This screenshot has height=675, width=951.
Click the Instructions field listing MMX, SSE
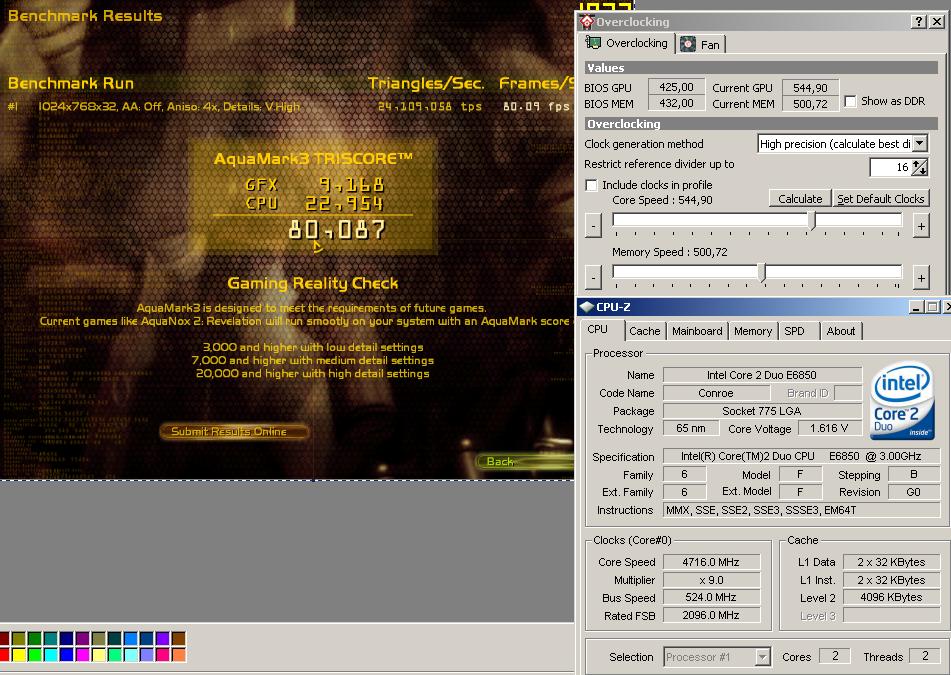coord(801,510)
